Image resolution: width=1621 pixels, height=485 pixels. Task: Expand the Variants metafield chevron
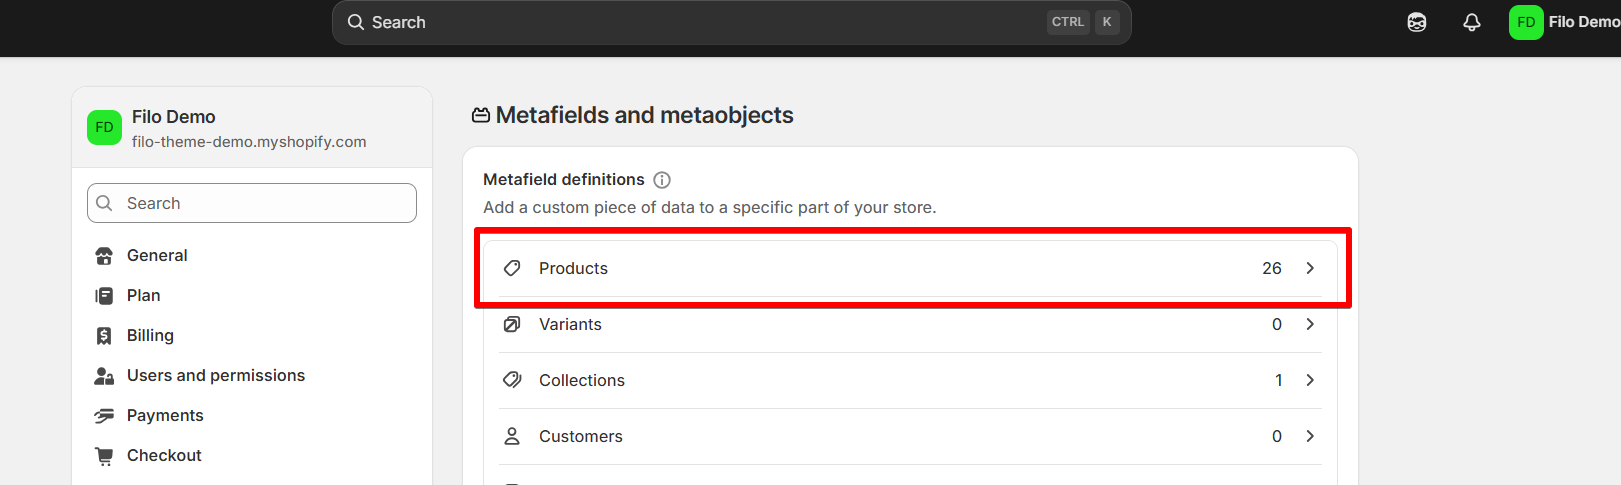1310,324
